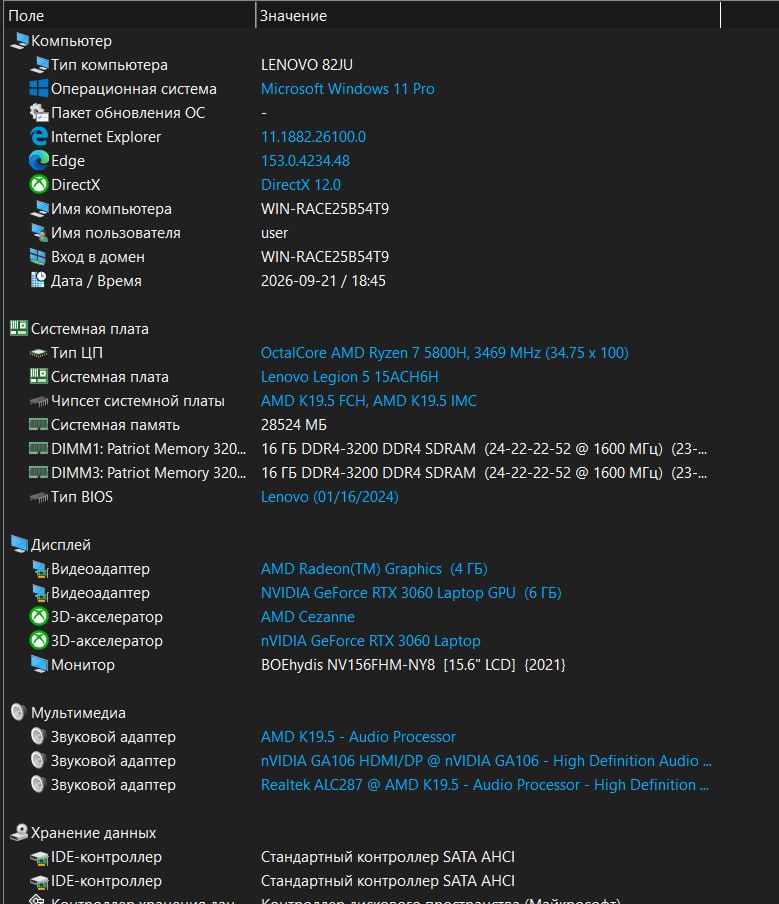The height and width of the screenshot is (904, 779).
Task: Open the AMD K19.5 - Audio Processor link
Action: pos(358,737)
